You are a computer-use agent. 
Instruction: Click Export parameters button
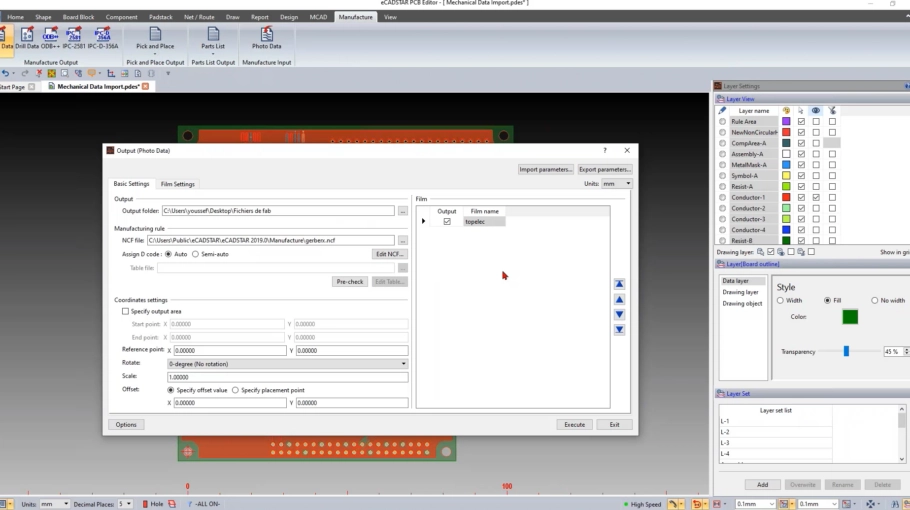pos(604,169)
